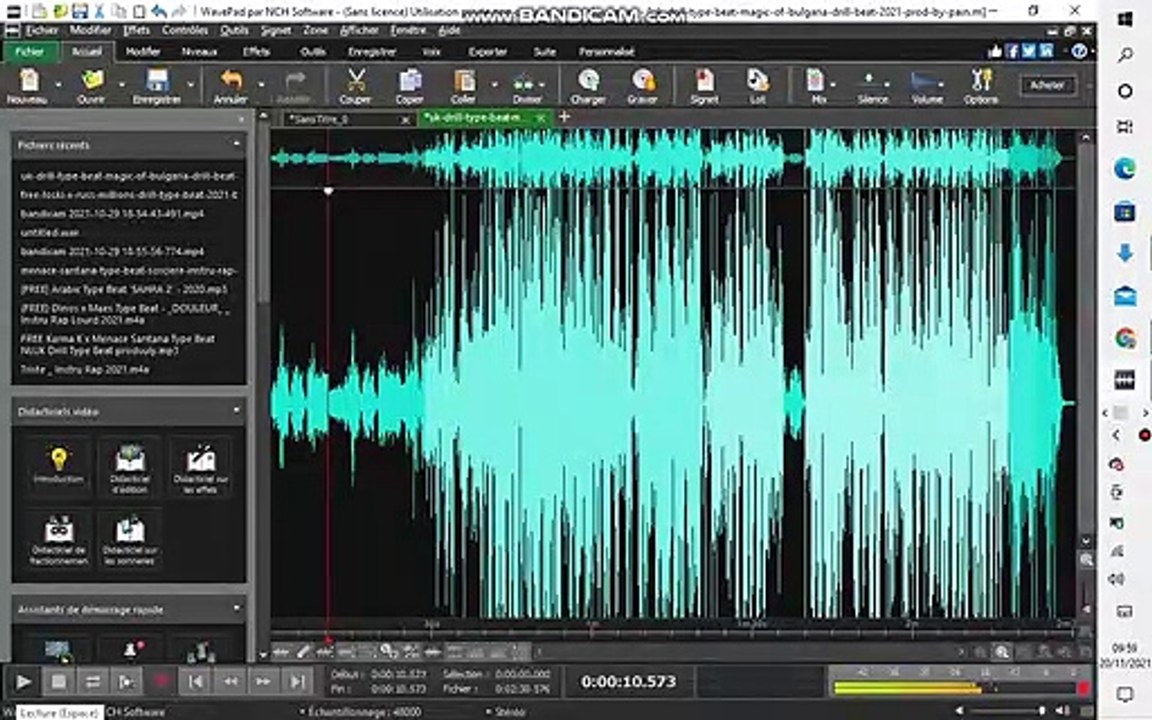Screen dimensions: 1152x720
Task: Start recording with the red button
Action: click(x=162, y=682)
